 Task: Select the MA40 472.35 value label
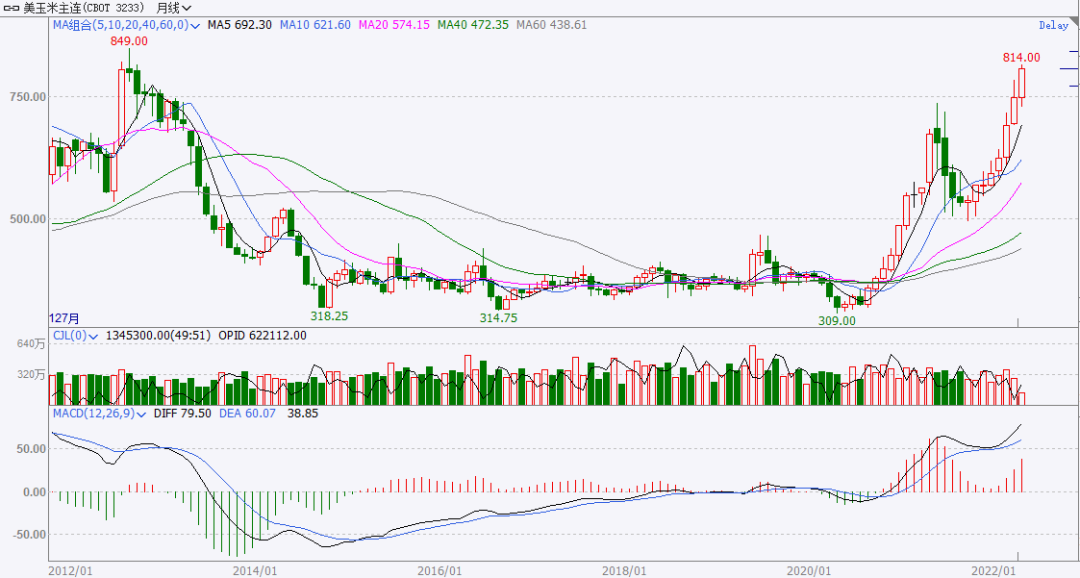(473, 25)
